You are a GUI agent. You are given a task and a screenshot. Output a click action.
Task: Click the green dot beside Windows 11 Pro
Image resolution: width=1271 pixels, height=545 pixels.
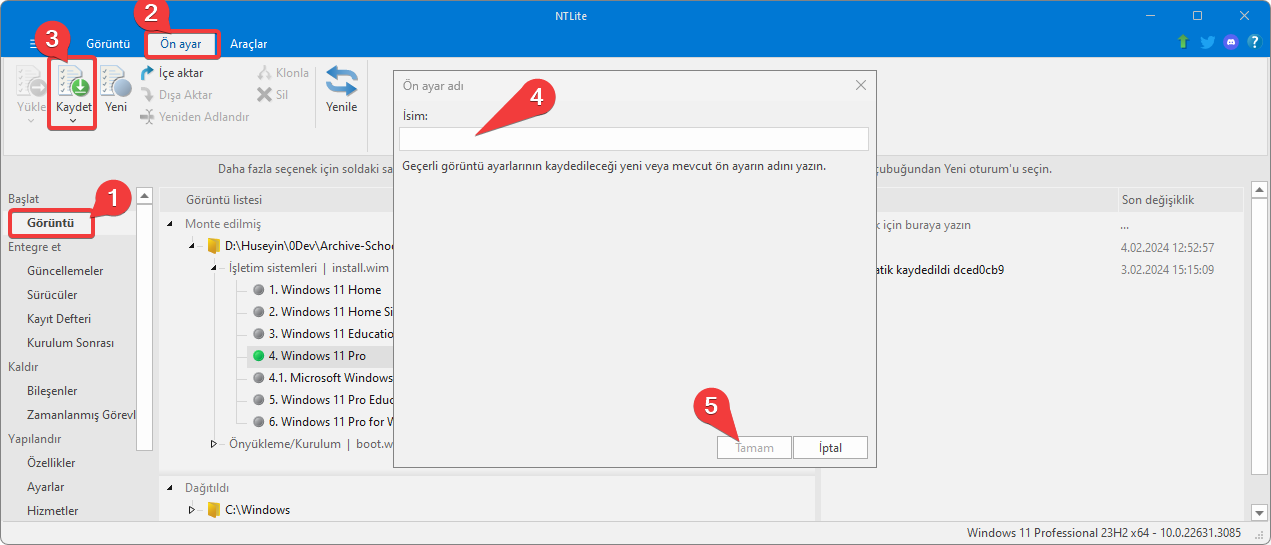pyautogui.click(x=258, y=356)
